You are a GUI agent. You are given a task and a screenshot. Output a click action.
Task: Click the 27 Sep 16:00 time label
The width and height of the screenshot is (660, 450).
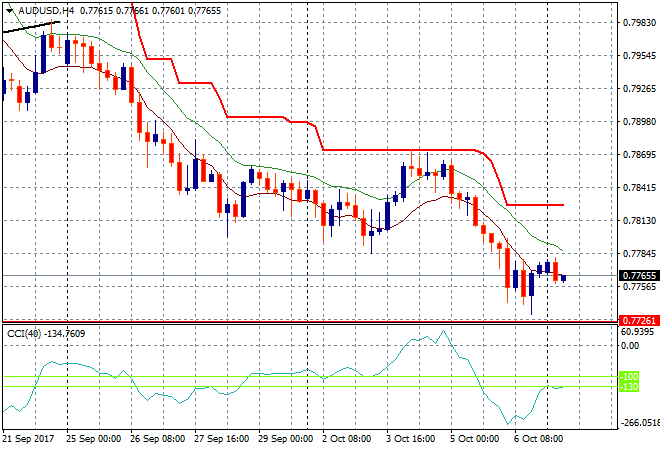221,439
